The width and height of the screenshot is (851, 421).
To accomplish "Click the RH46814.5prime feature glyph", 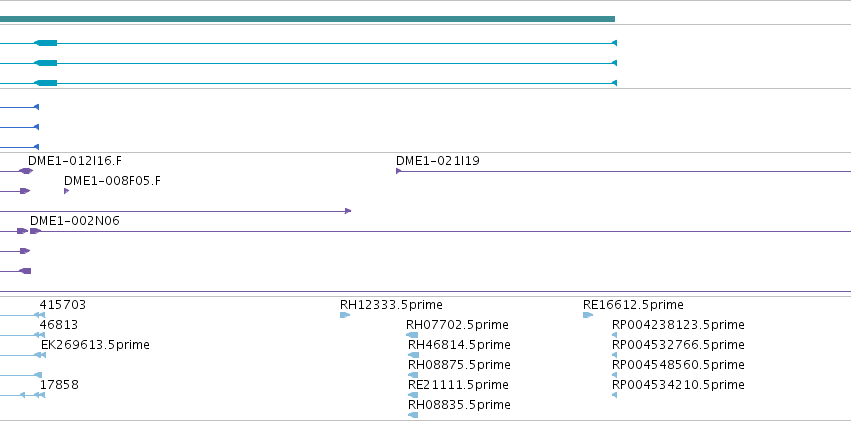I will click(x=414, y=355).
